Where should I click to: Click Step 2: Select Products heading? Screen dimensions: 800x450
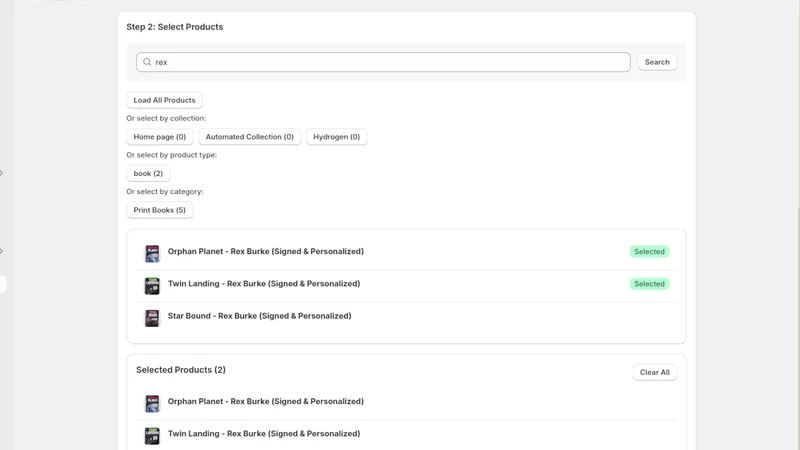pos(174,27)
